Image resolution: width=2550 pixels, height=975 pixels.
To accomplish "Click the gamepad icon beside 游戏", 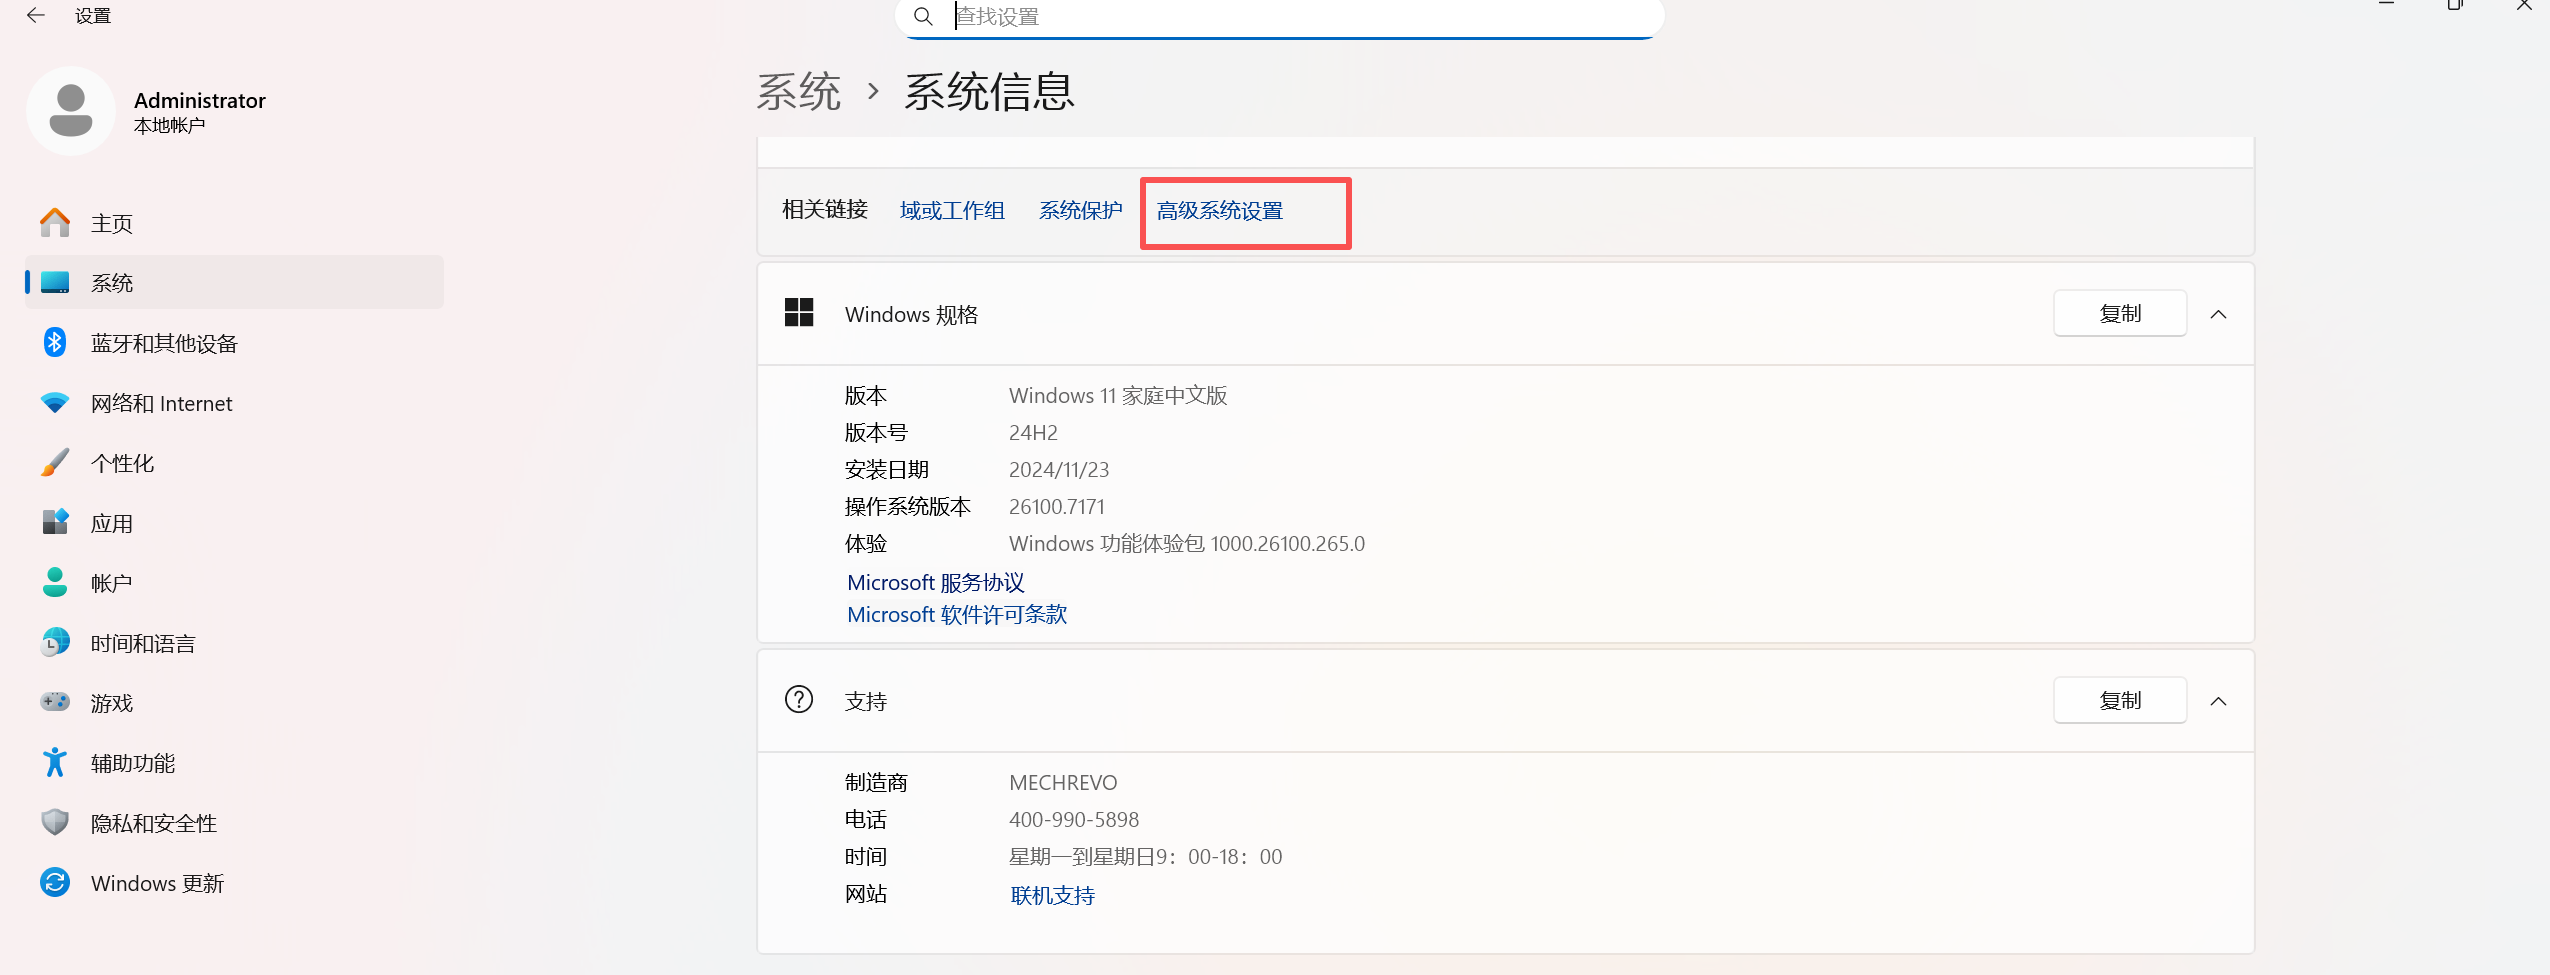I will 55,702.
